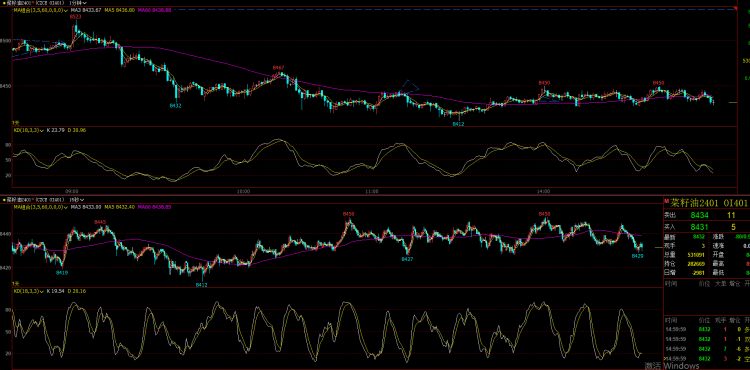This screenshot has width=750, height=370.
Task: Click the 14:59:59 trade row with volume 3
Action: (x=706, y=359)
